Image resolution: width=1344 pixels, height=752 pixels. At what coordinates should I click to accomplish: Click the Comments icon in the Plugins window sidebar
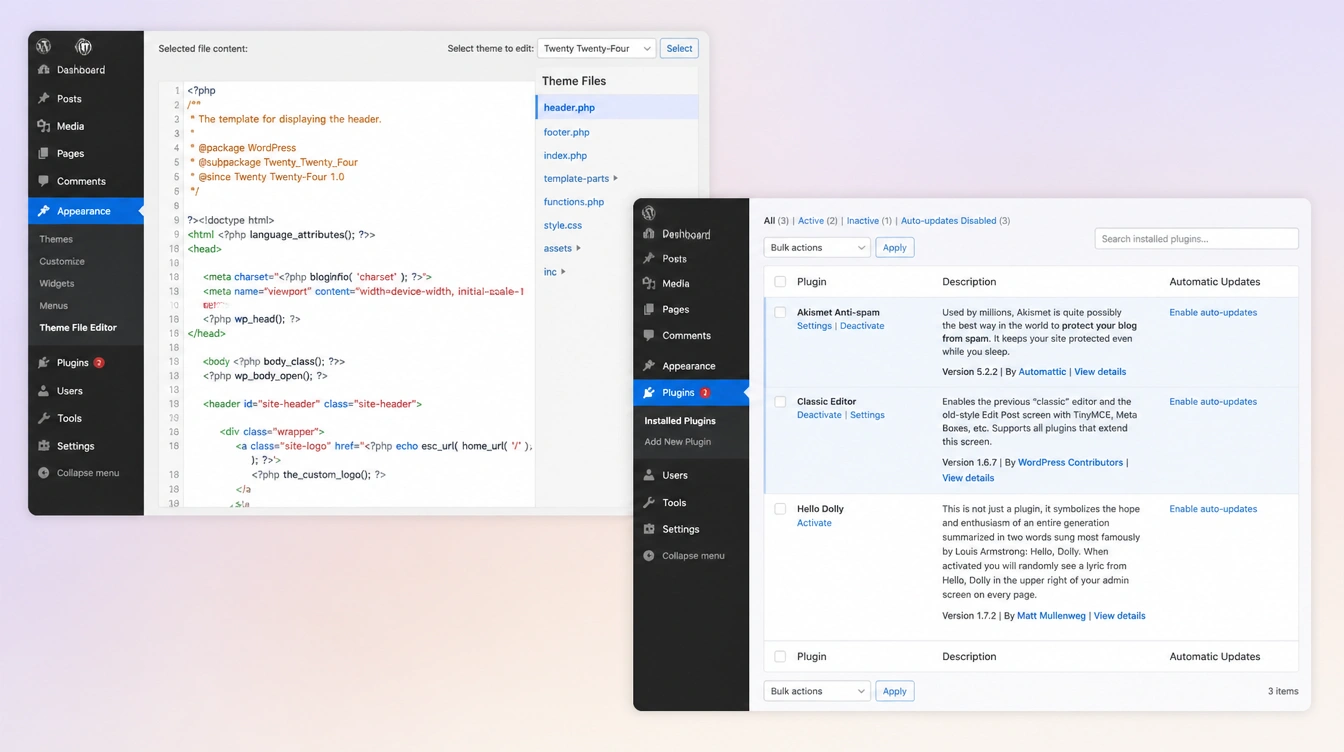coord(649,336)
